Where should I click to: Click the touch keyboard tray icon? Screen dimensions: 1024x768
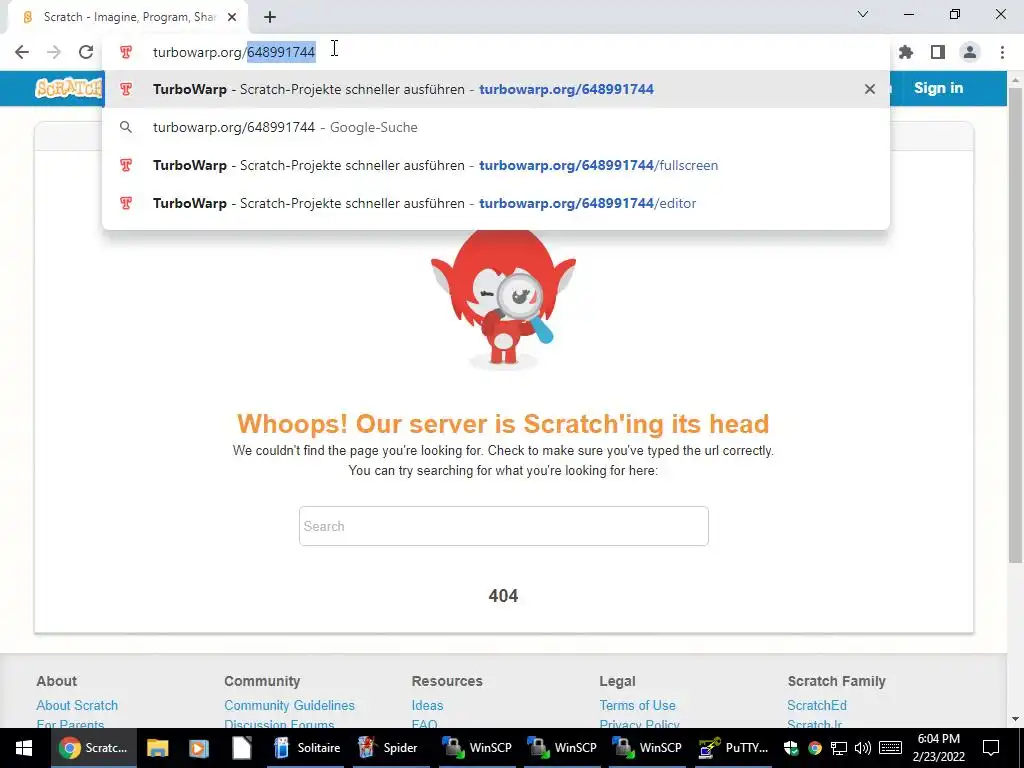pyautogui.click(x=891, y=748)
